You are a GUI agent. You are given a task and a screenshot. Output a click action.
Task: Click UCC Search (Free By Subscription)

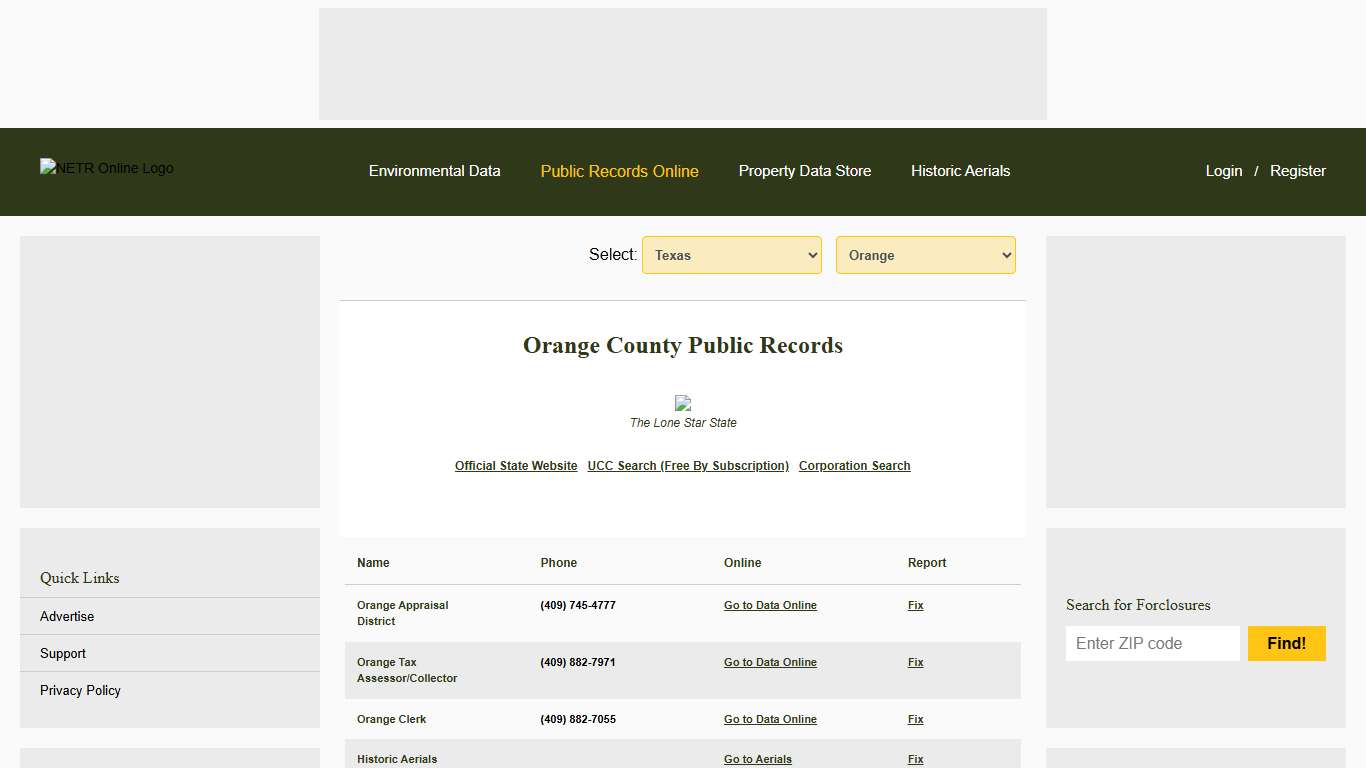click(x=687, y=465)
